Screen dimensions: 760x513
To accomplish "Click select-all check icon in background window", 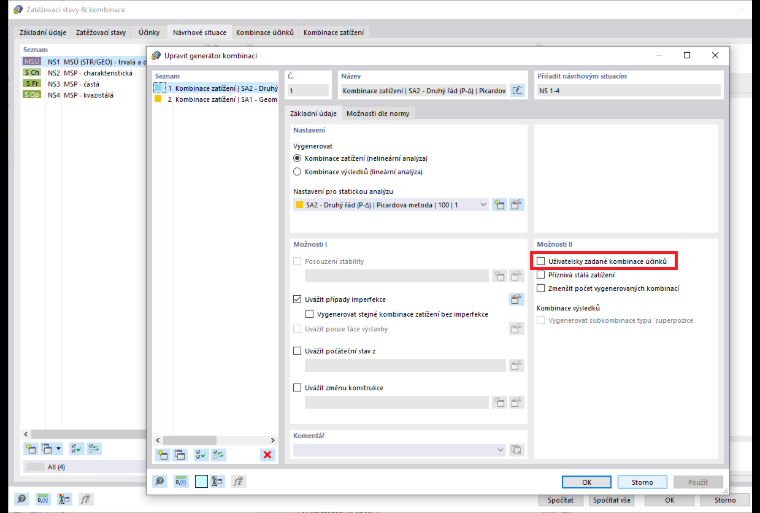I will point(76,449).
